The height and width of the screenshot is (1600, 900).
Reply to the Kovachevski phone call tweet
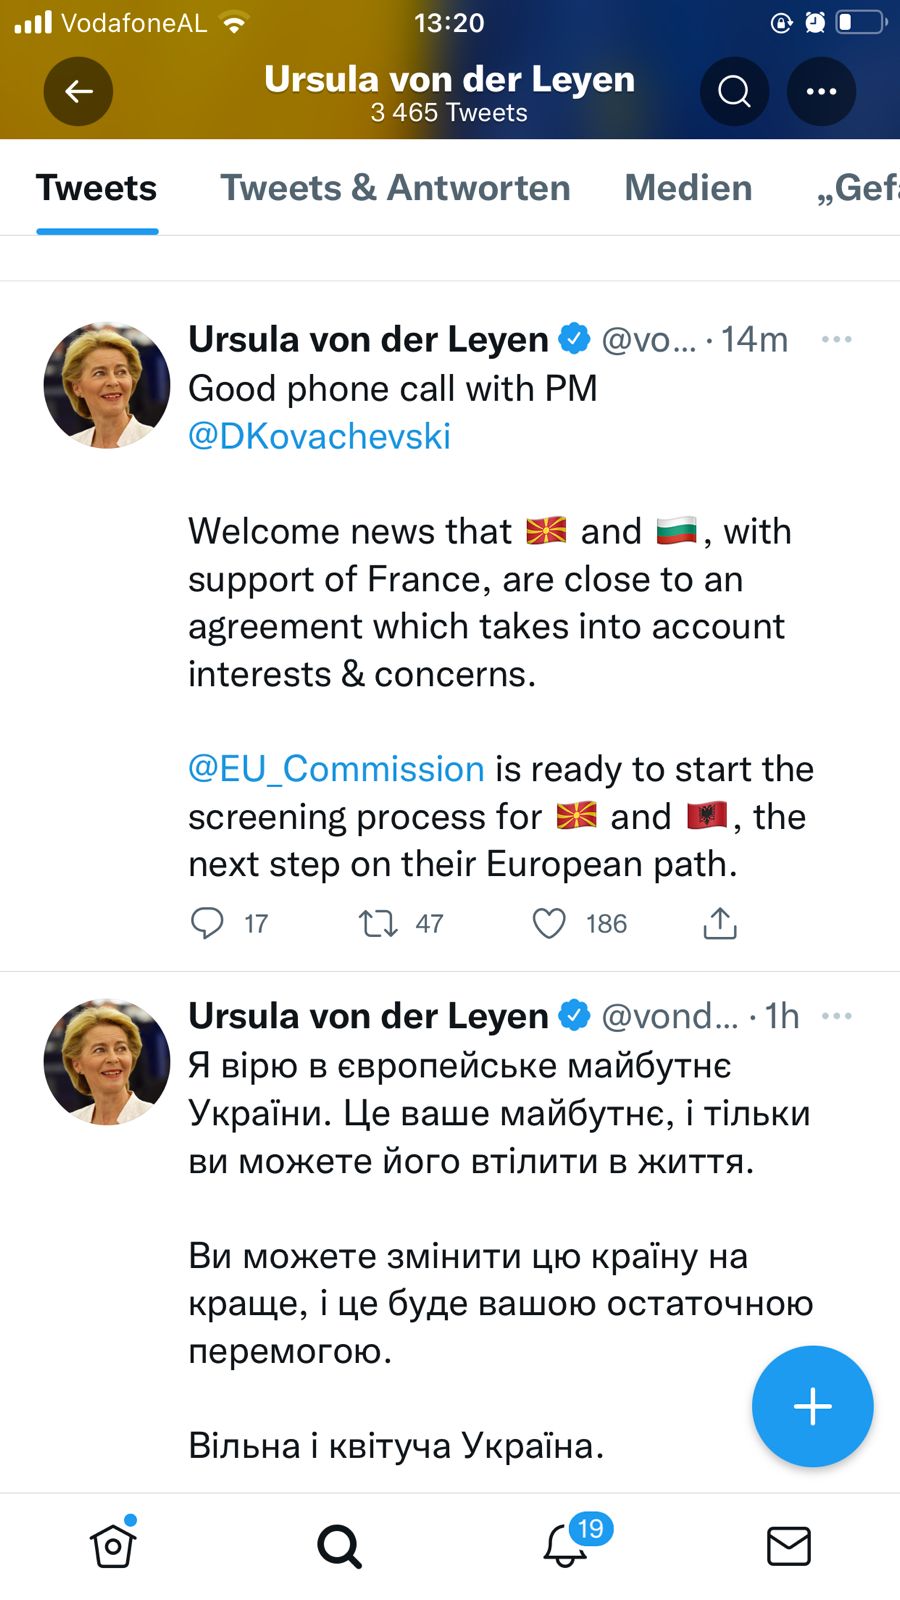coord(207,923)
